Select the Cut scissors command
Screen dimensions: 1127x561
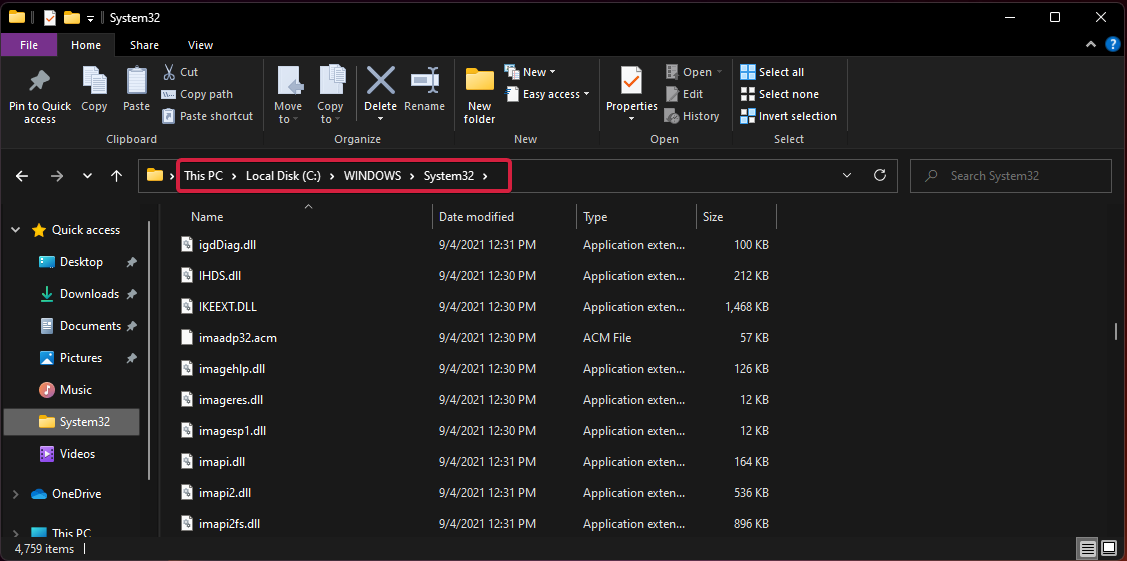pyautogui.click(x=180, y=72)
